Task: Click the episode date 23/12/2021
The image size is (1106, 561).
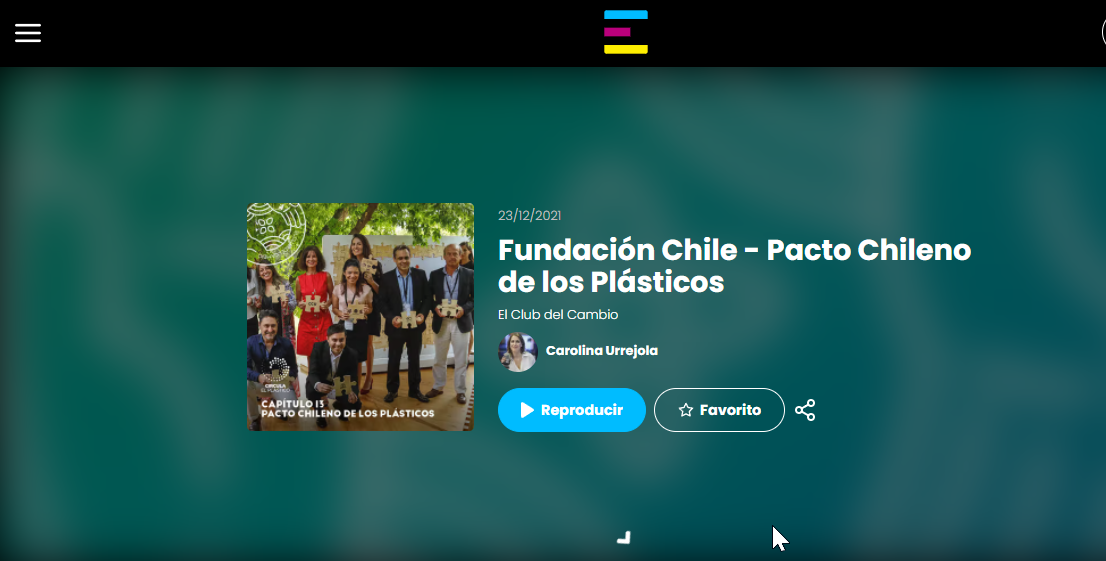Action: 529,215
